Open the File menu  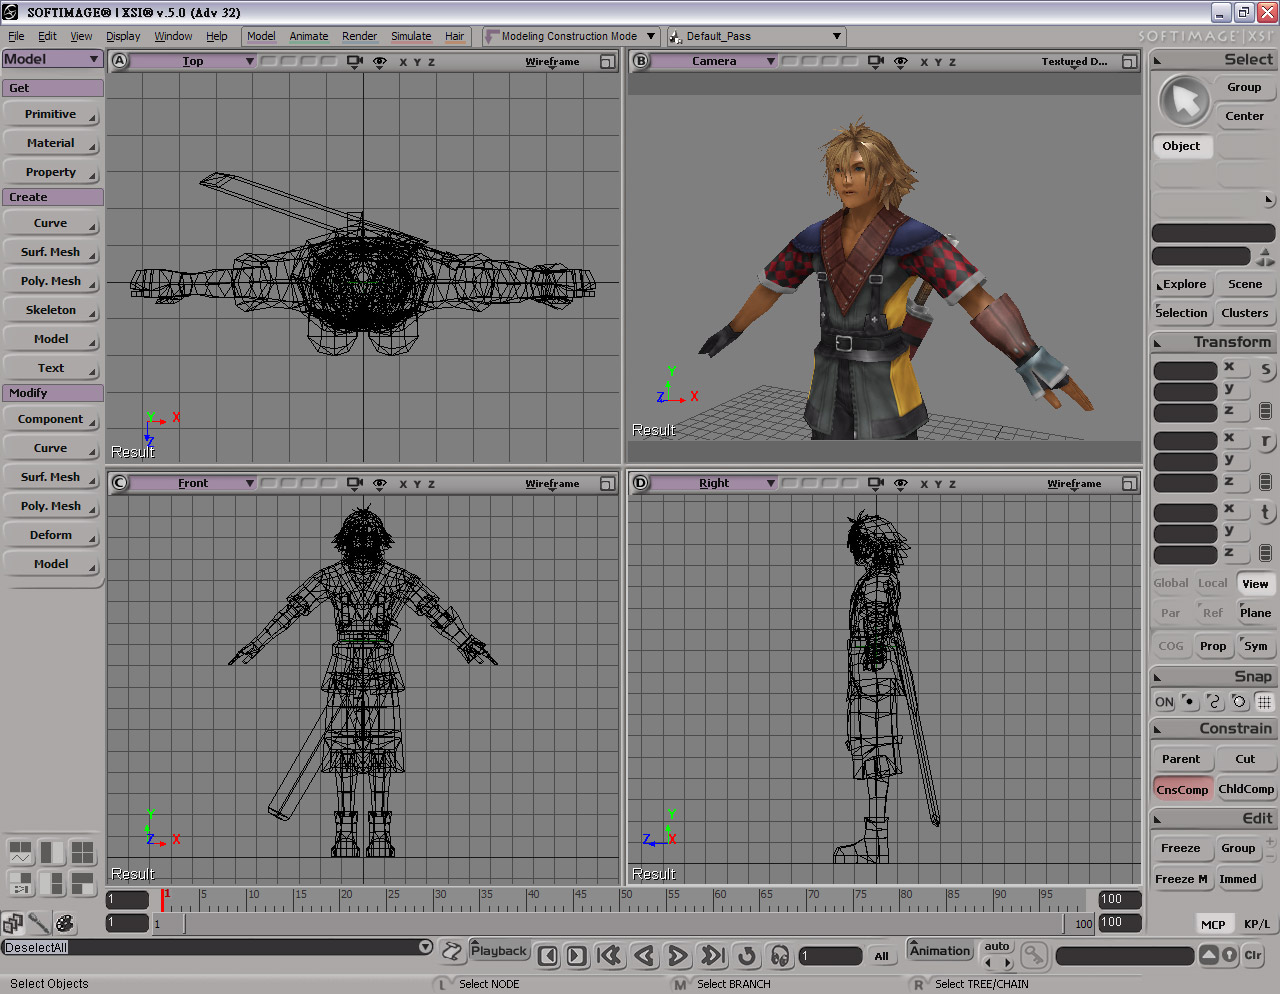[16, 36]
